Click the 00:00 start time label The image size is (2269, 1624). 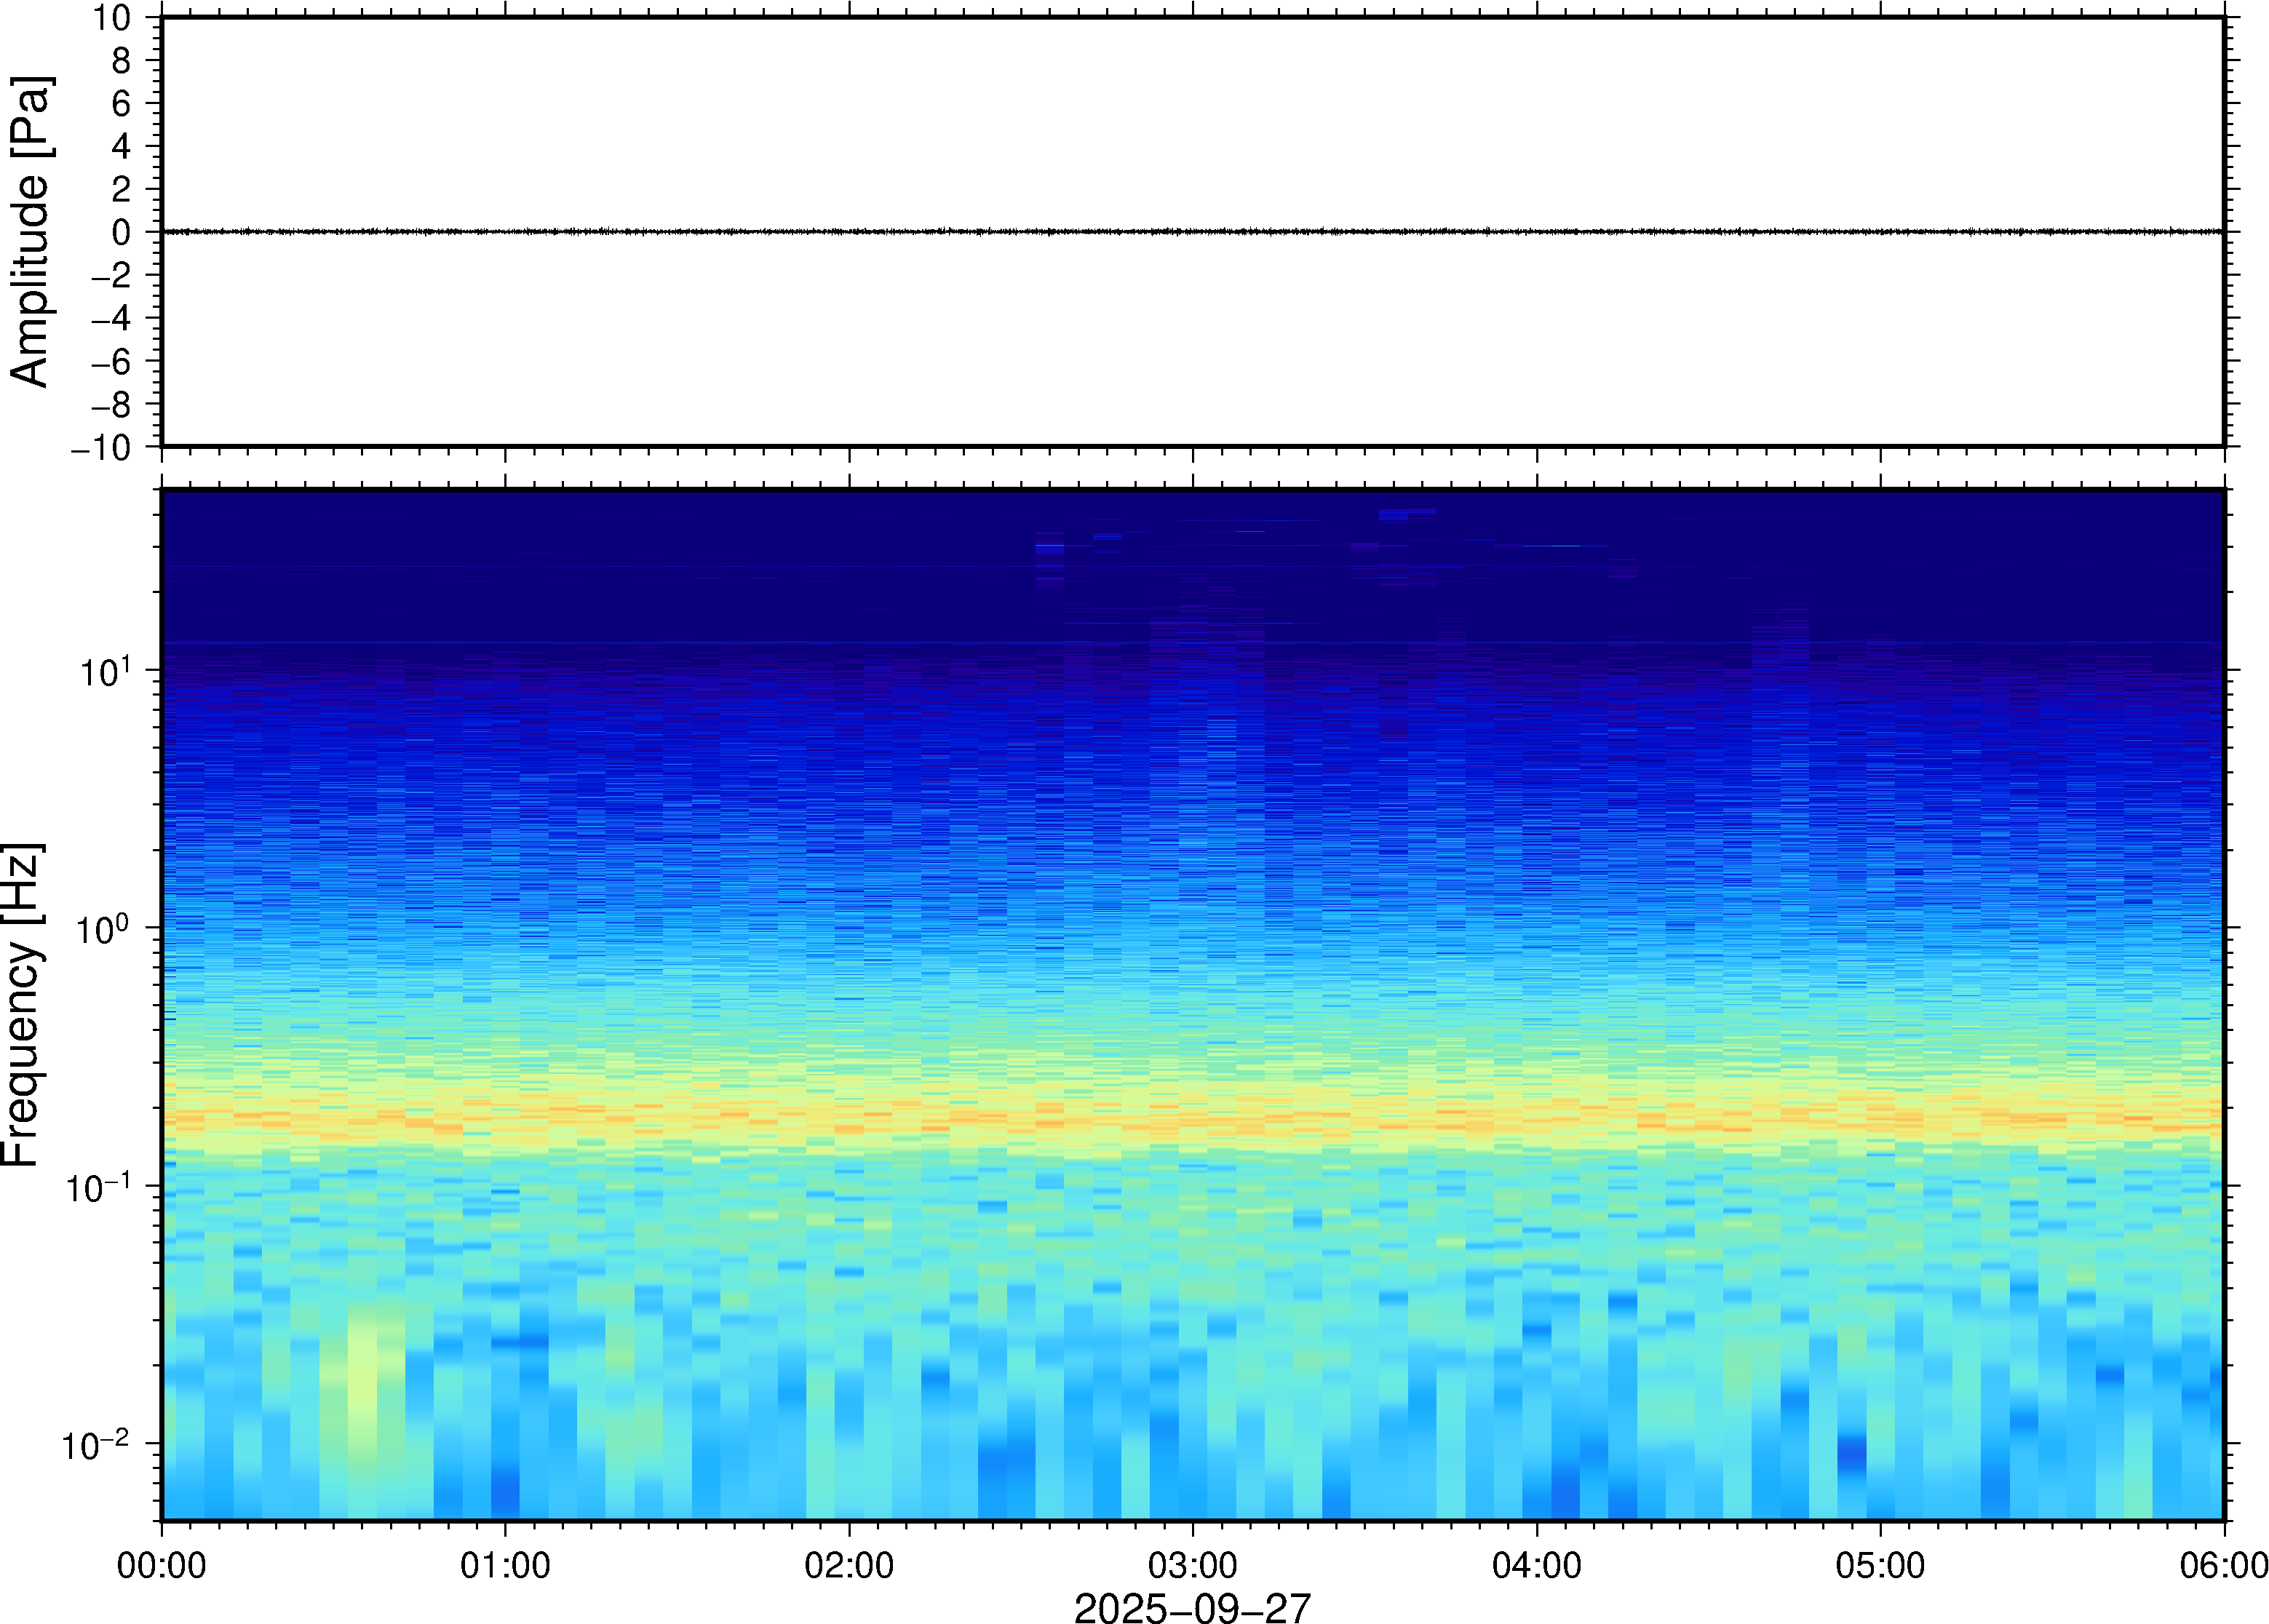[x=162, y=1565]
